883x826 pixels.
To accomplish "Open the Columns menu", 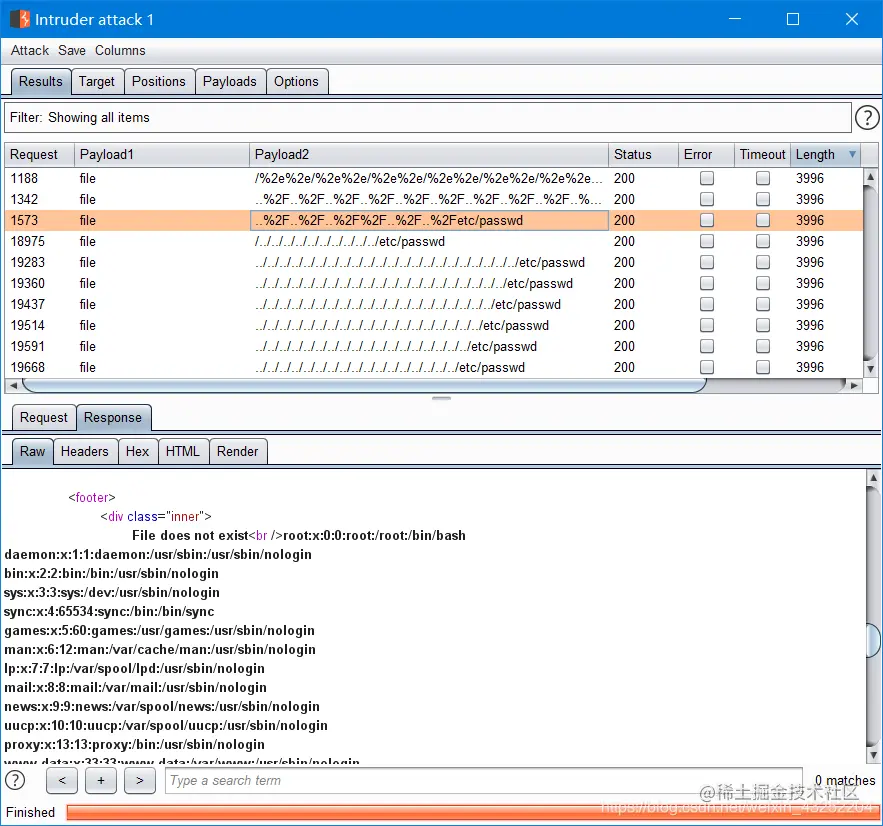I will point(120,51).
